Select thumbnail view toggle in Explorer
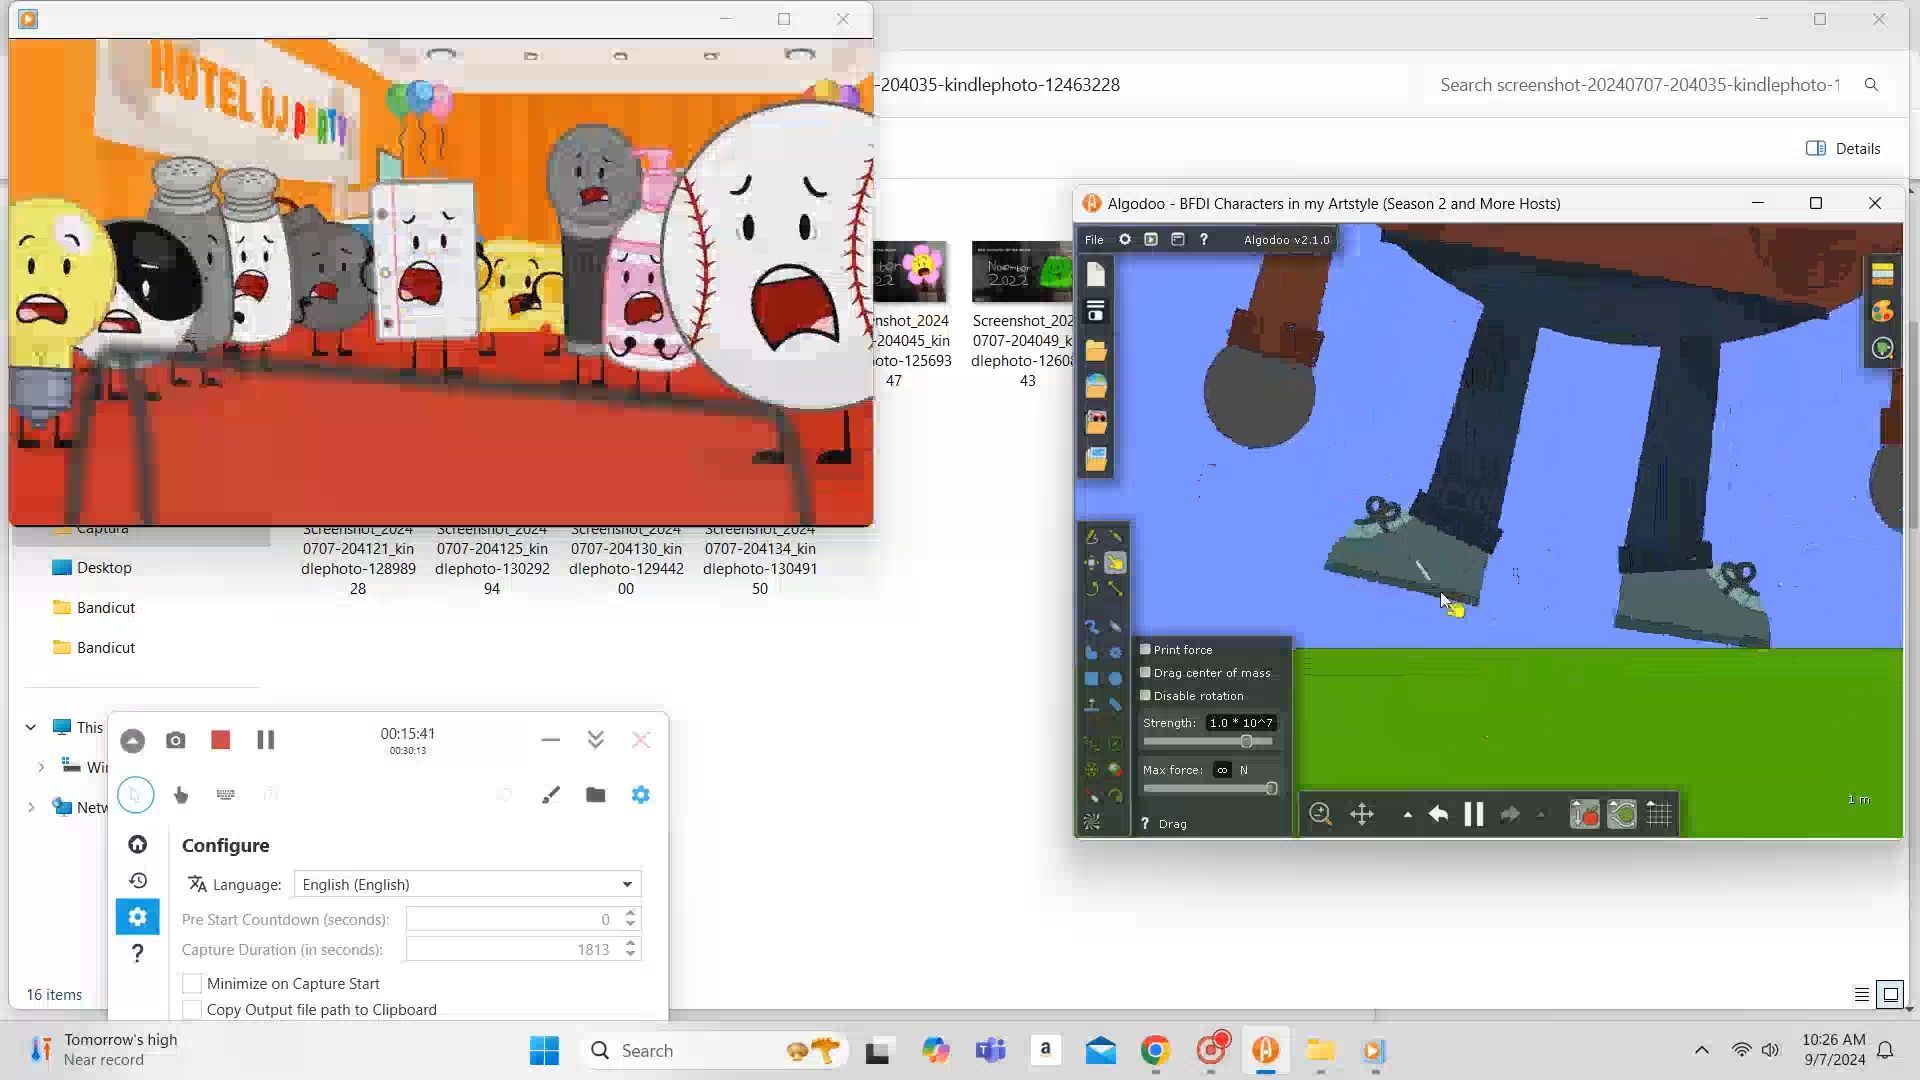The height and width of the screenshot is (1080, 1920). pos(1890,994)
